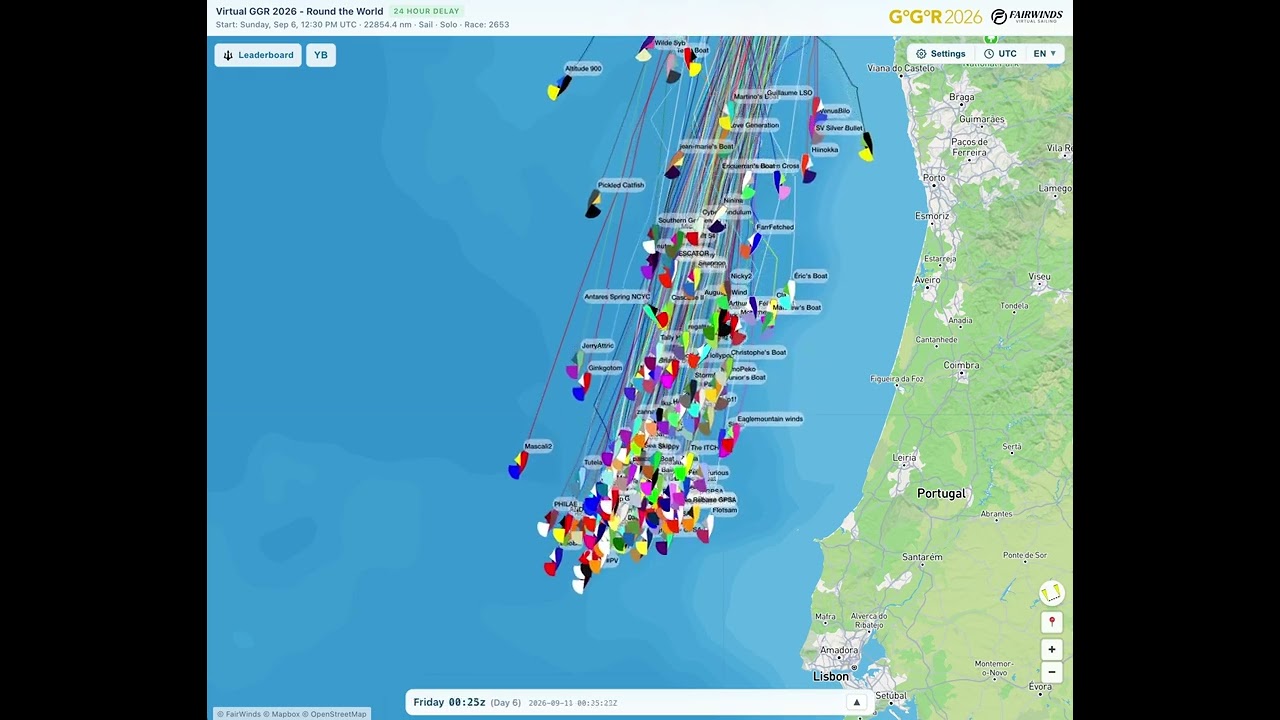The height and width of the screenshot is (720, 1280).
Task: Click the Guillaume LSO boat label
Action: click(789, 93)
